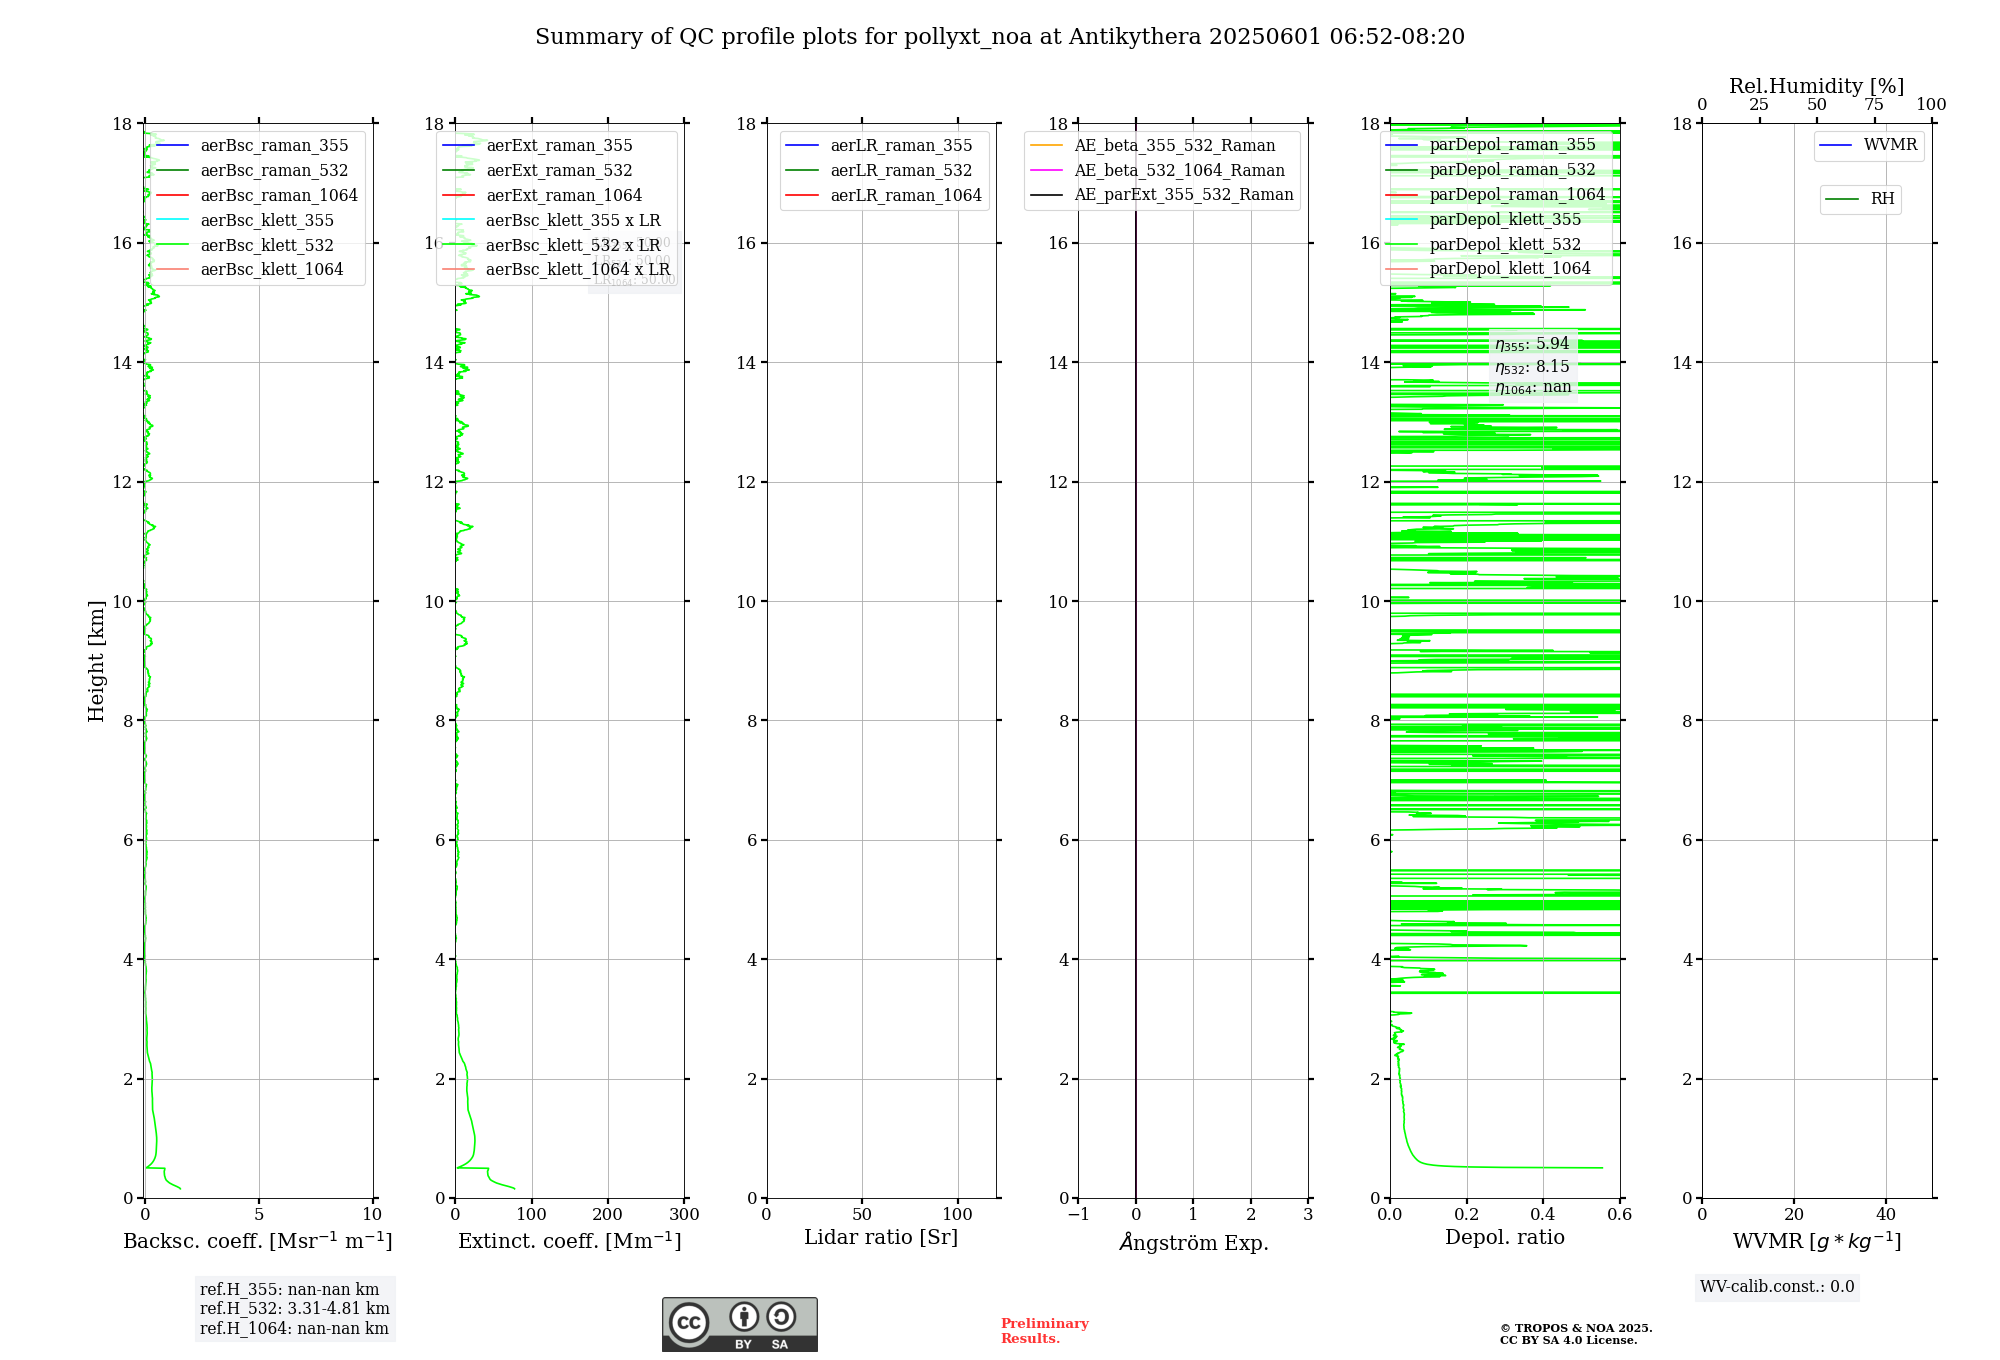
Task: Click the WV-calib.const. value box
Action: tap(1776, 1287)
